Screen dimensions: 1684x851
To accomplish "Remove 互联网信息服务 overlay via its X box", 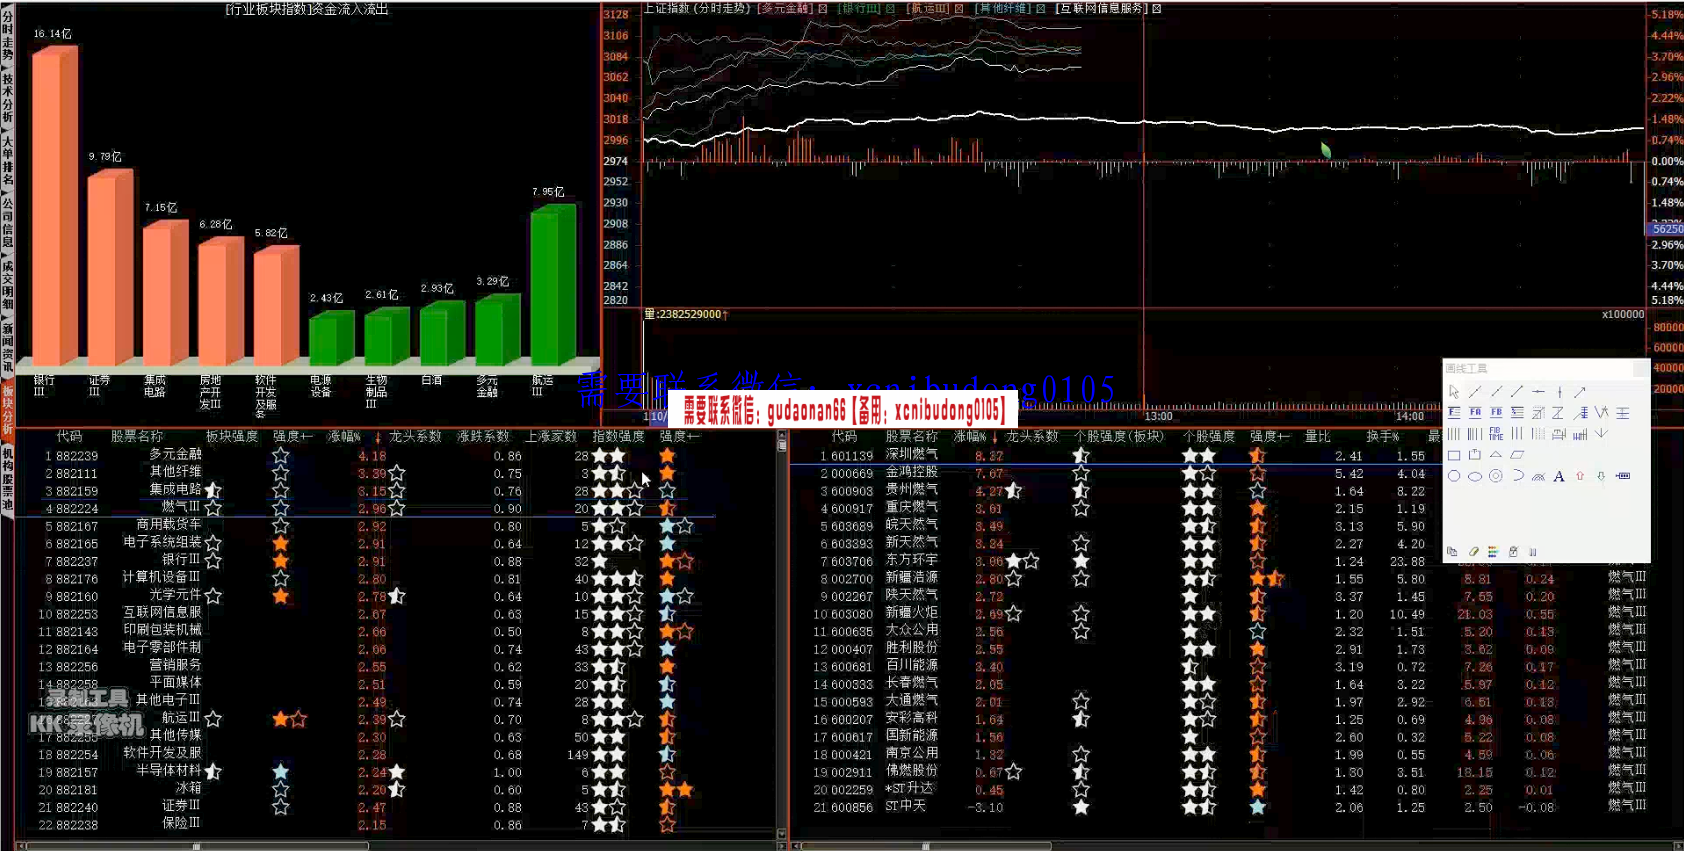I will 1157,9.
